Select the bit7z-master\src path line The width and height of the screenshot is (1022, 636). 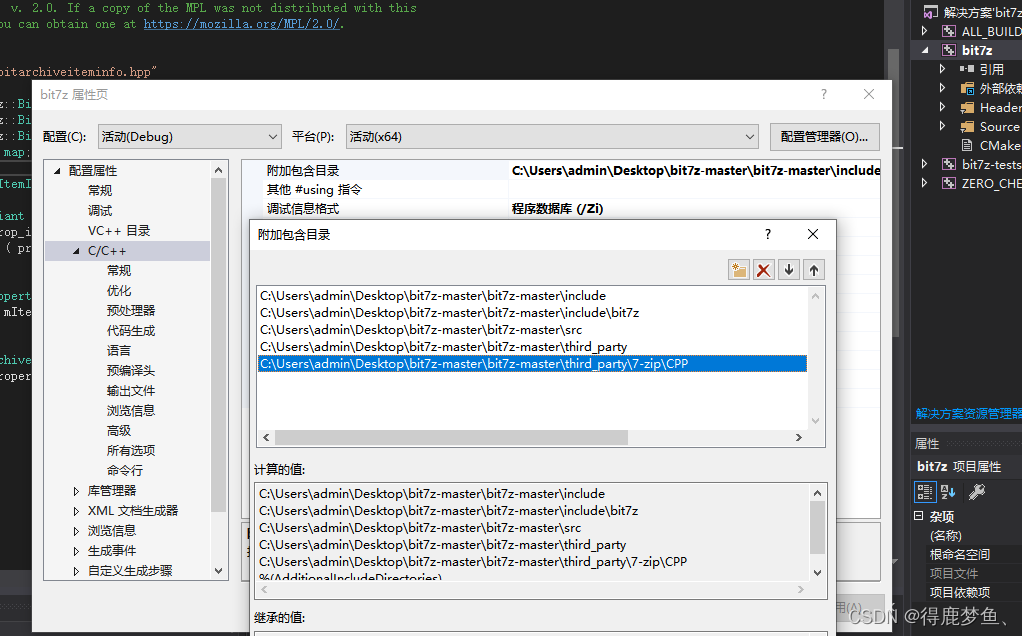coord(533,330)
